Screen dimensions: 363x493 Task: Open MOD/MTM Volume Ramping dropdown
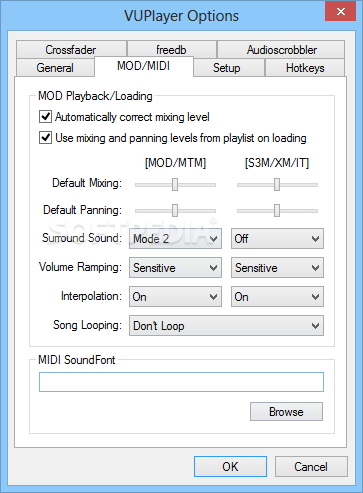(x=175, y=268)
